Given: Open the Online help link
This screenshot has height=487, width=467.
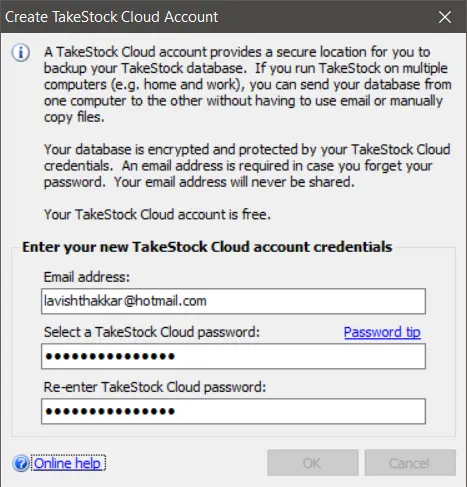Looking at the screenshot, I should [67, 463].
